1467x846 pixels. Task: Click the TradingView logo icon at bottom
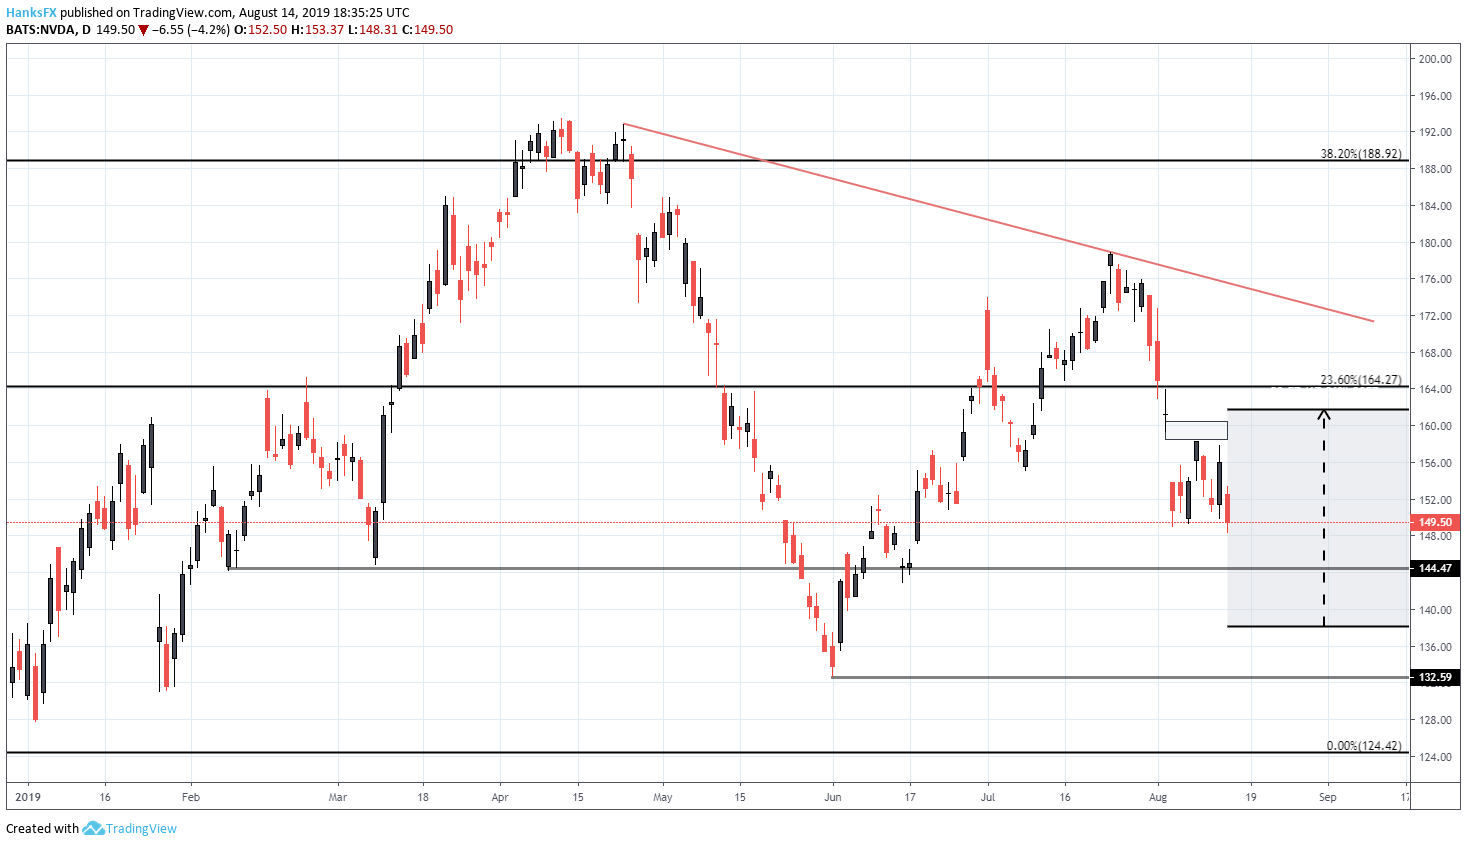[x=93, y=828]
